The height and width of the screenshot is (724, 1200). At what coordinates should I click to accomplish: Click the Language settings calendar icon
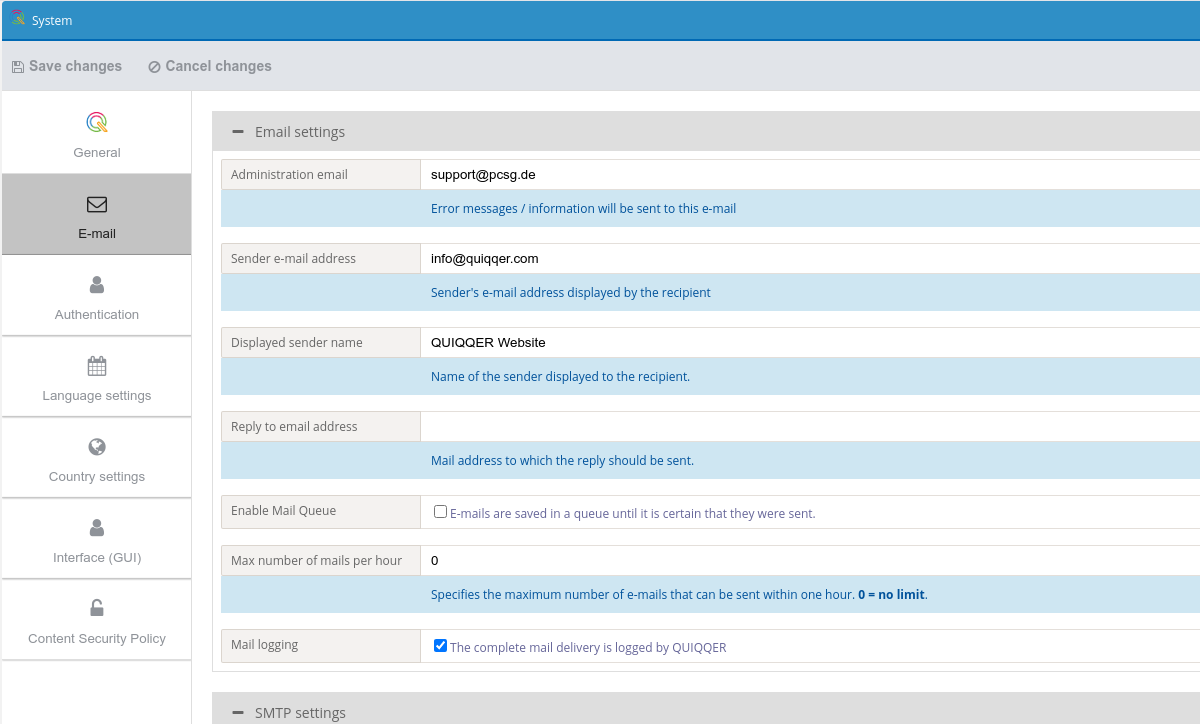point(97,366)
